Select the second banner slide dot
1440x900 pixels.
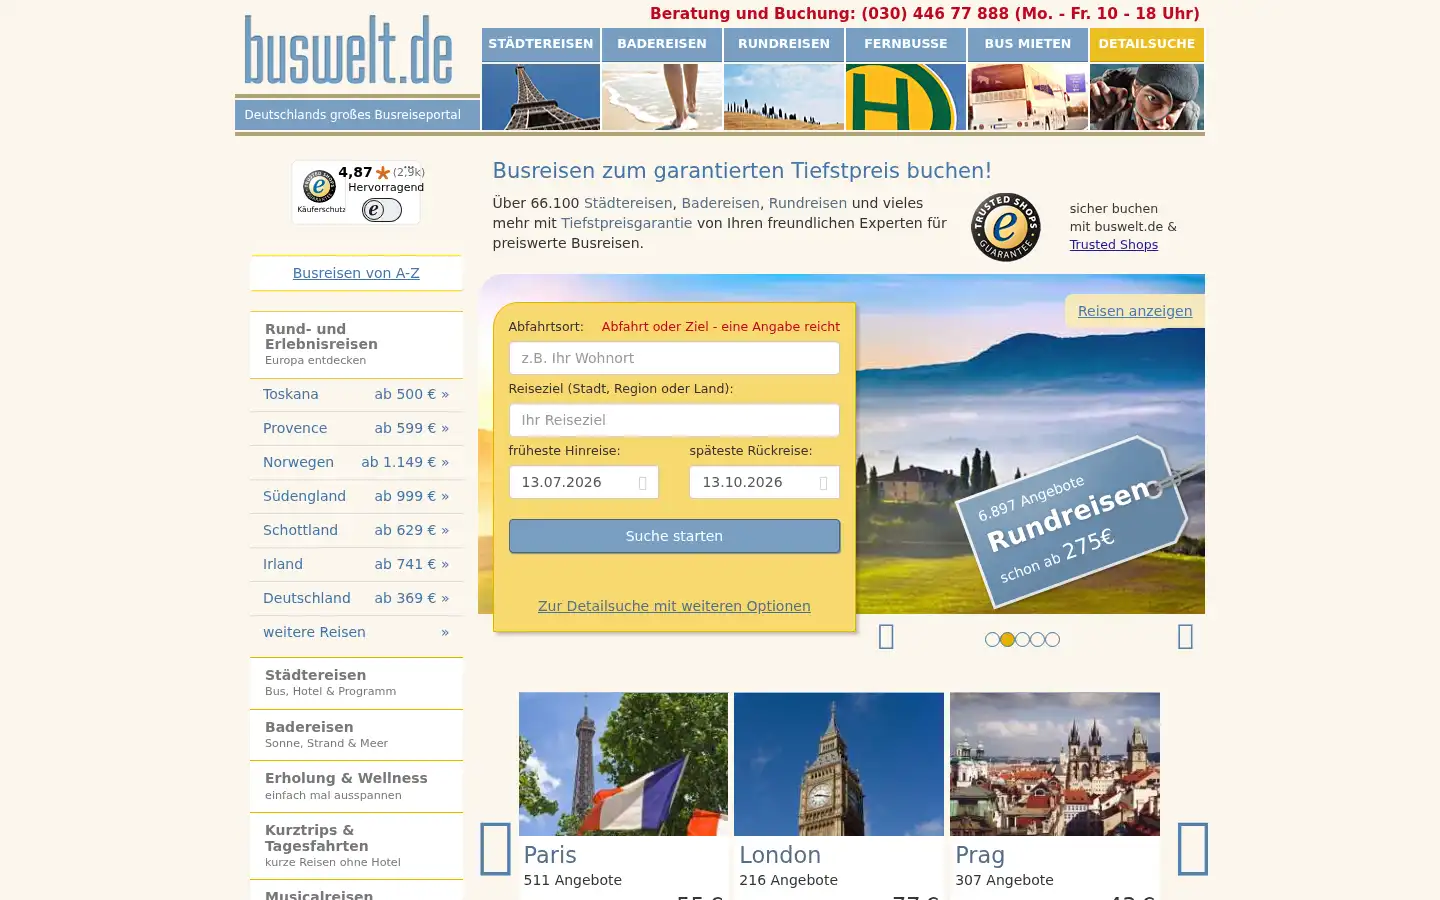coord(1007,639)
